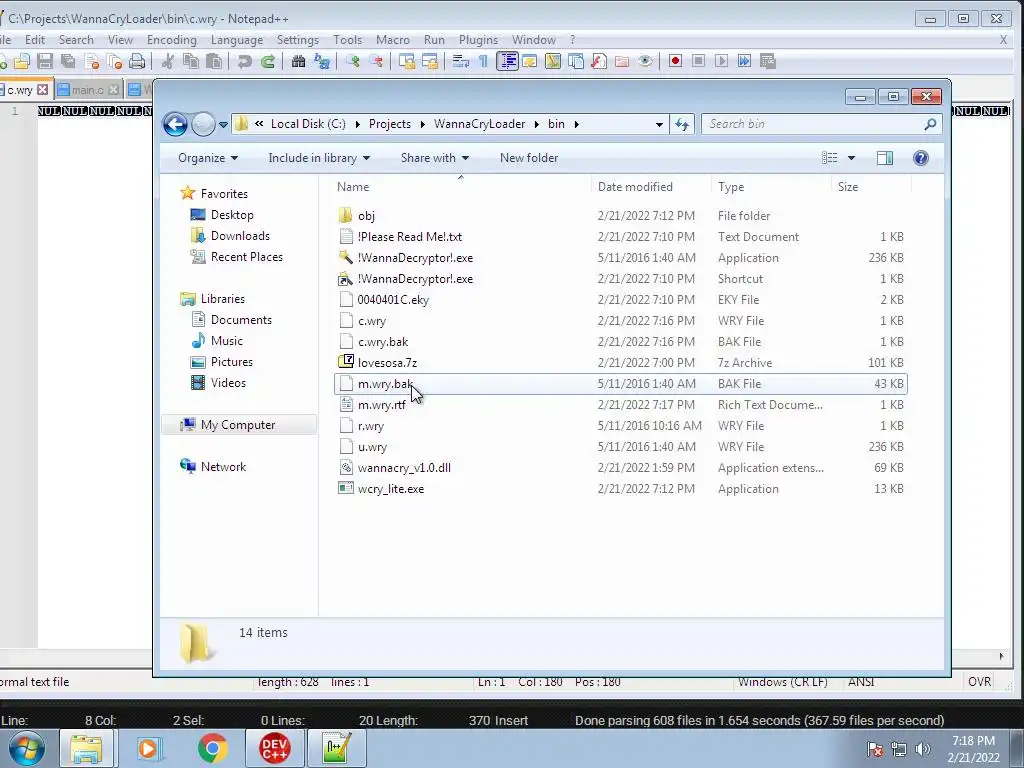This screenshot has height=768, width=1024.
Task: Open the recent locations dropdown arrow
Action: click(x=223, y=124)
